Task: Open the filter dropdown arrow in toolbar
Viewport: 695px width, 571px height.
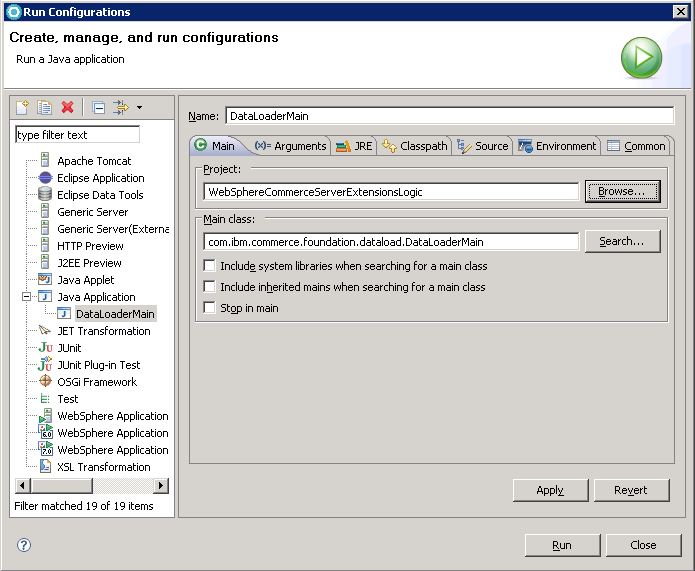Action: tap(139, 107)
